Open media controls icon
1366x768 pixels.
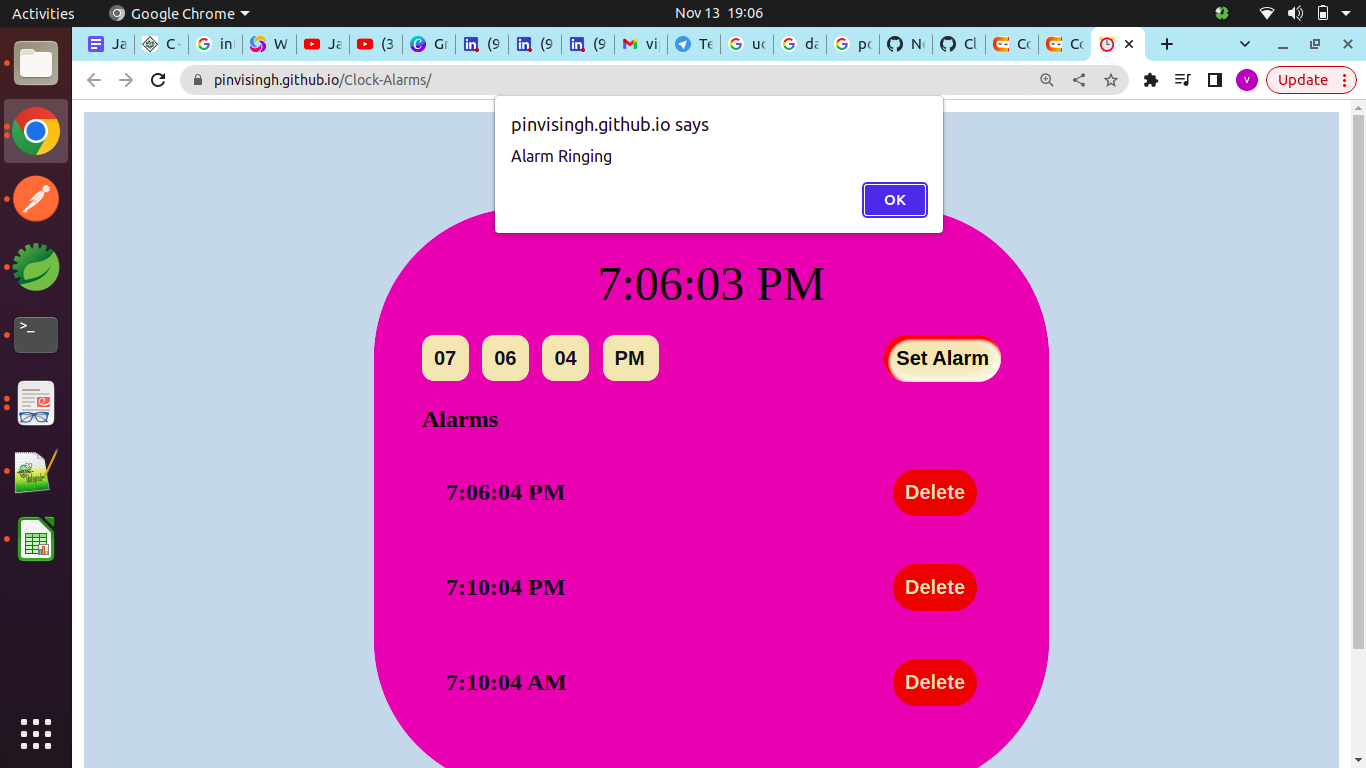1183,80
